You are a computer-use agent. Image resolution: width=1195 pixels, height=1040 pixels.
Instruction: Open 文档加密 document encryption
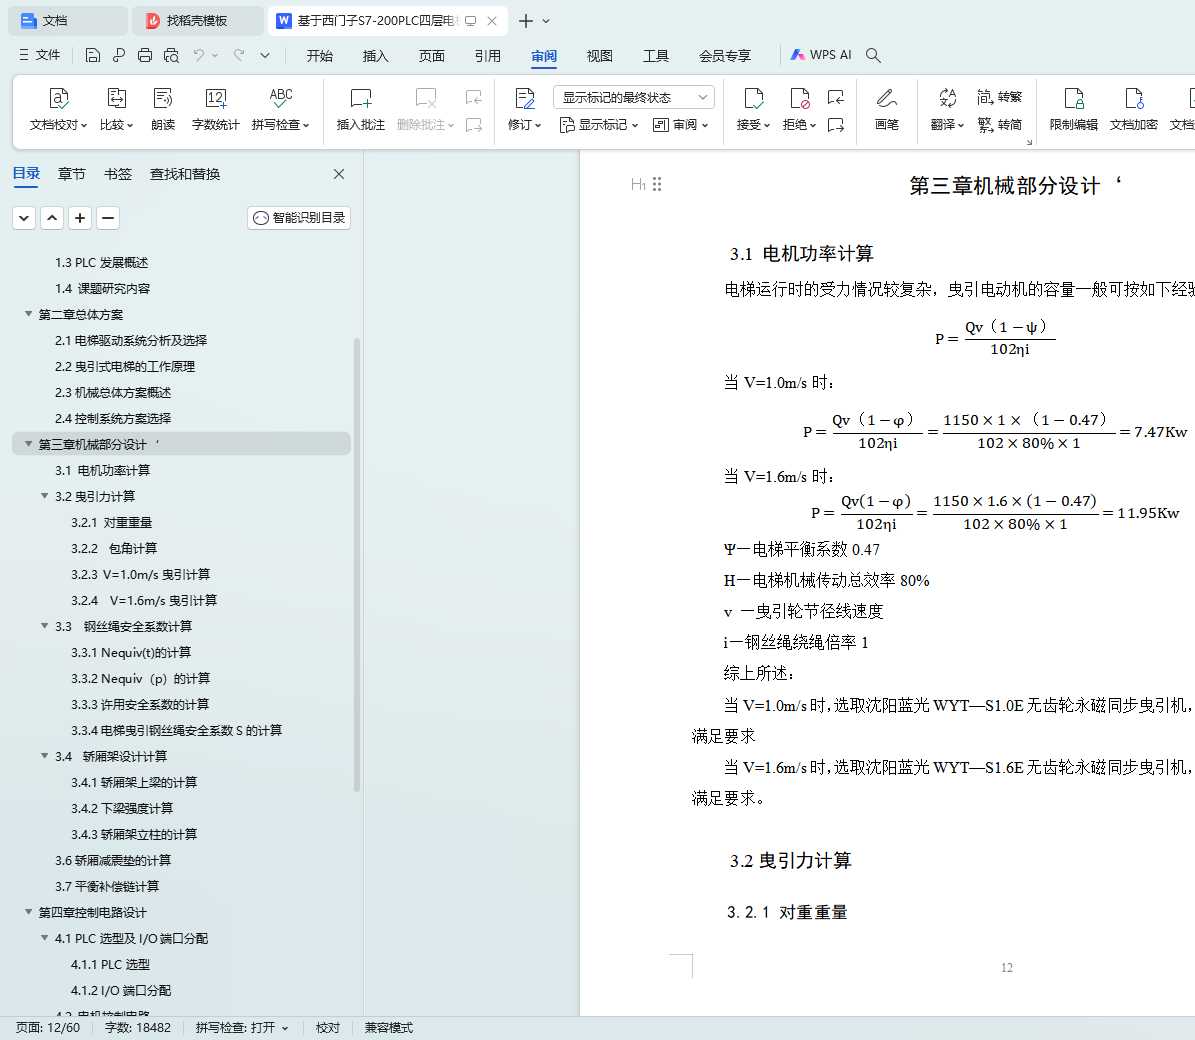(x=1134, y=109)
